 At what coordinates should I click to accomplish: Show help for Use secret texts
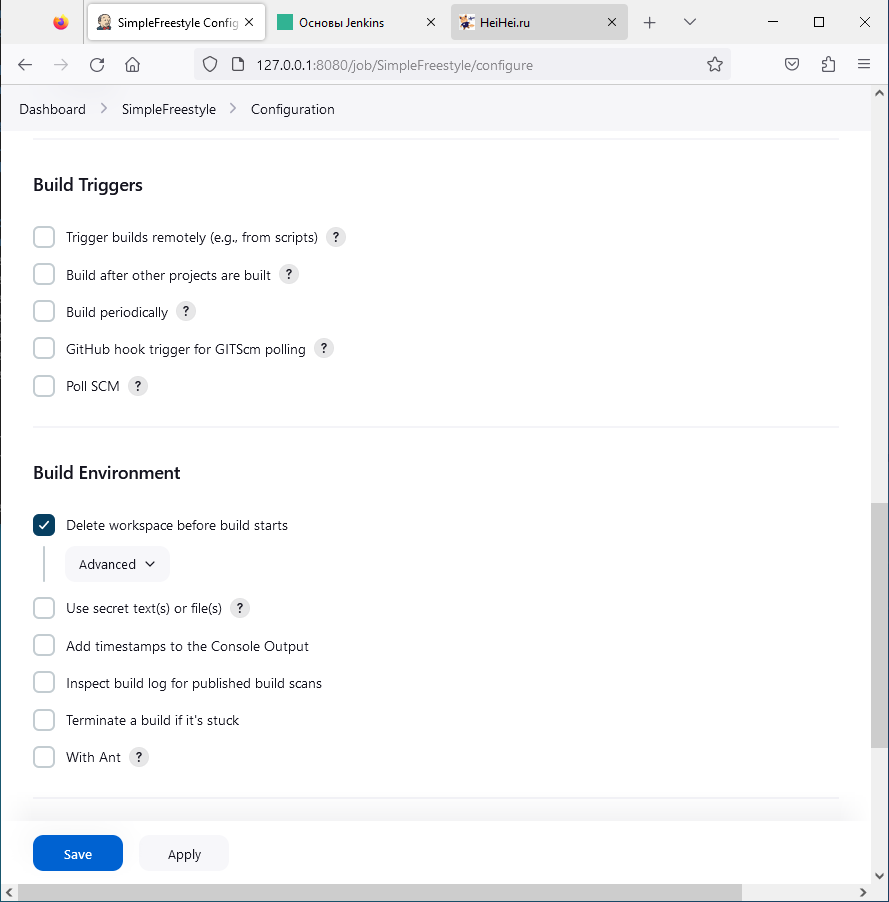point(240,608)
